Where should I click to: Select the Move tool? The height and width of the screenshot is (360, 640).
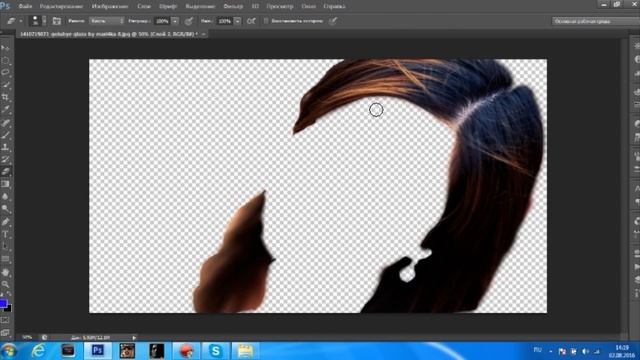(5, 48)
